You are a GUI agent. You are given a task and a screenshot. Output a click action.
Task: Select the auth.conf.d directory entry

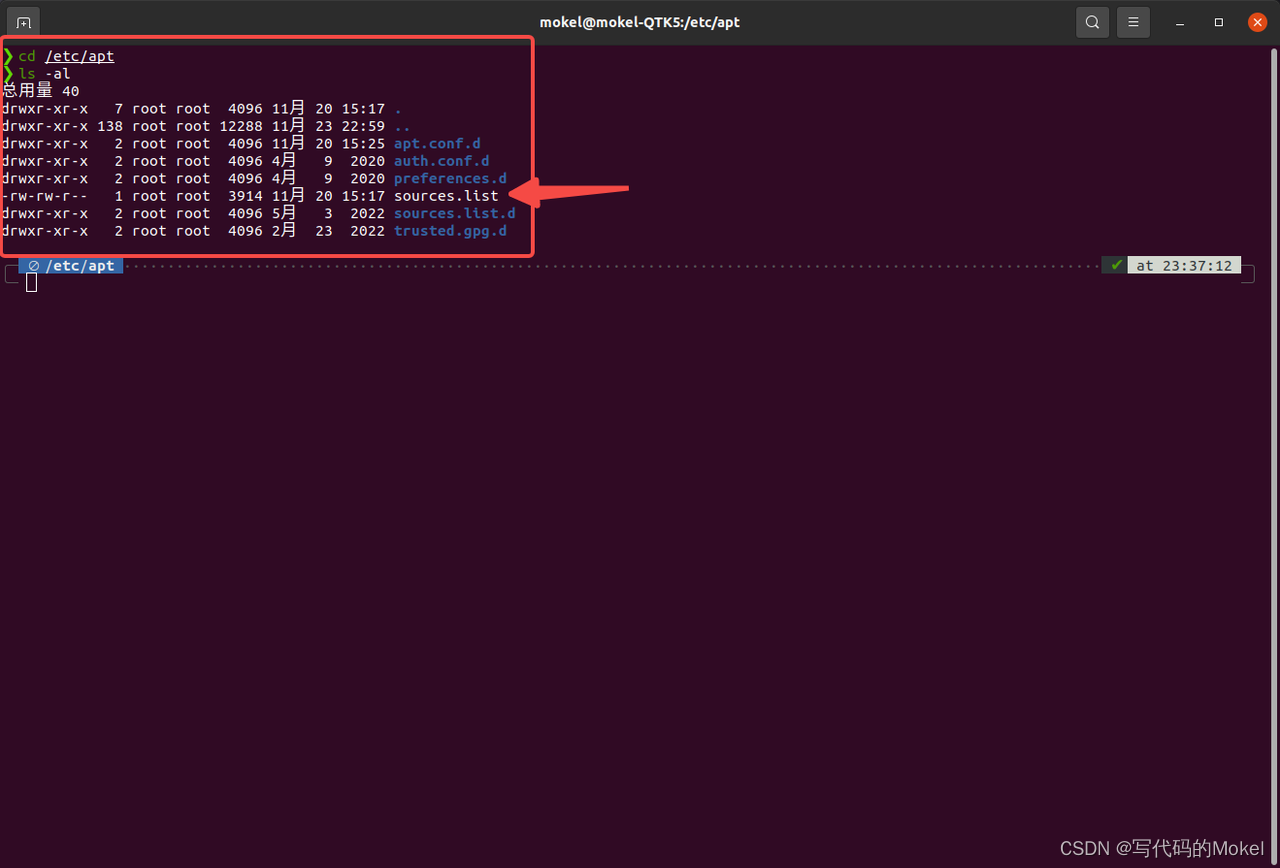point(440,160)
